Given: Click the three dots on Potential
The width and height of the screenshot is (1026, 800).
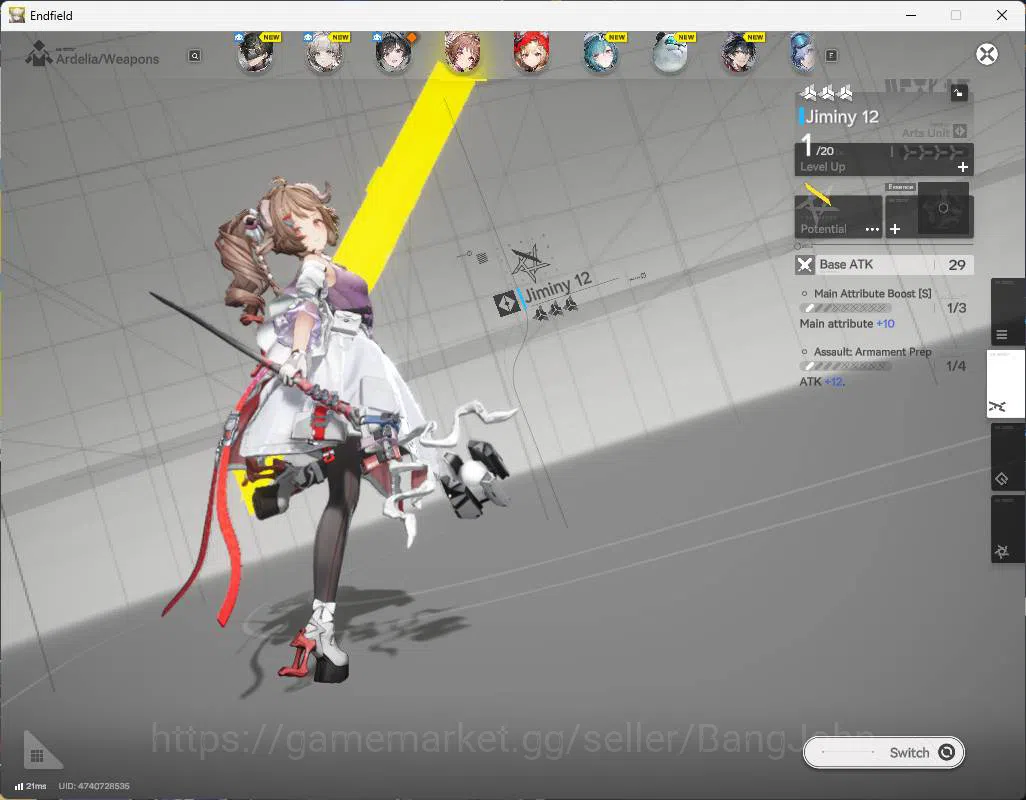Looking at the screenshot, I should point(872,229).
